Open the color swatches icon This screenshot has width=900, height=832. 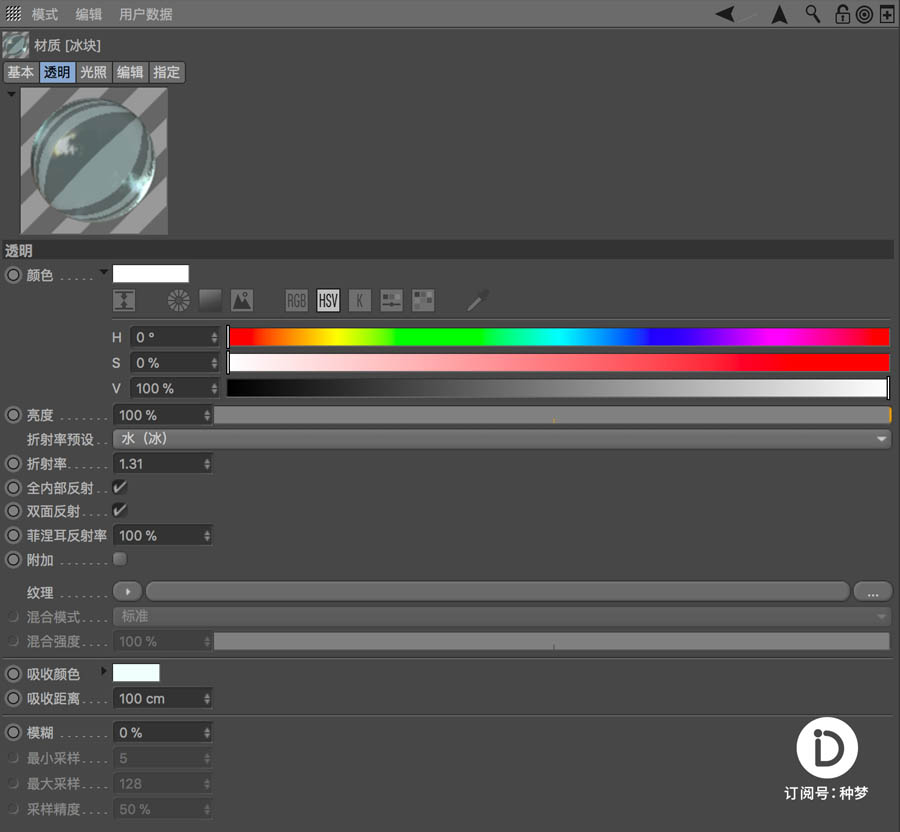[423, 300]
